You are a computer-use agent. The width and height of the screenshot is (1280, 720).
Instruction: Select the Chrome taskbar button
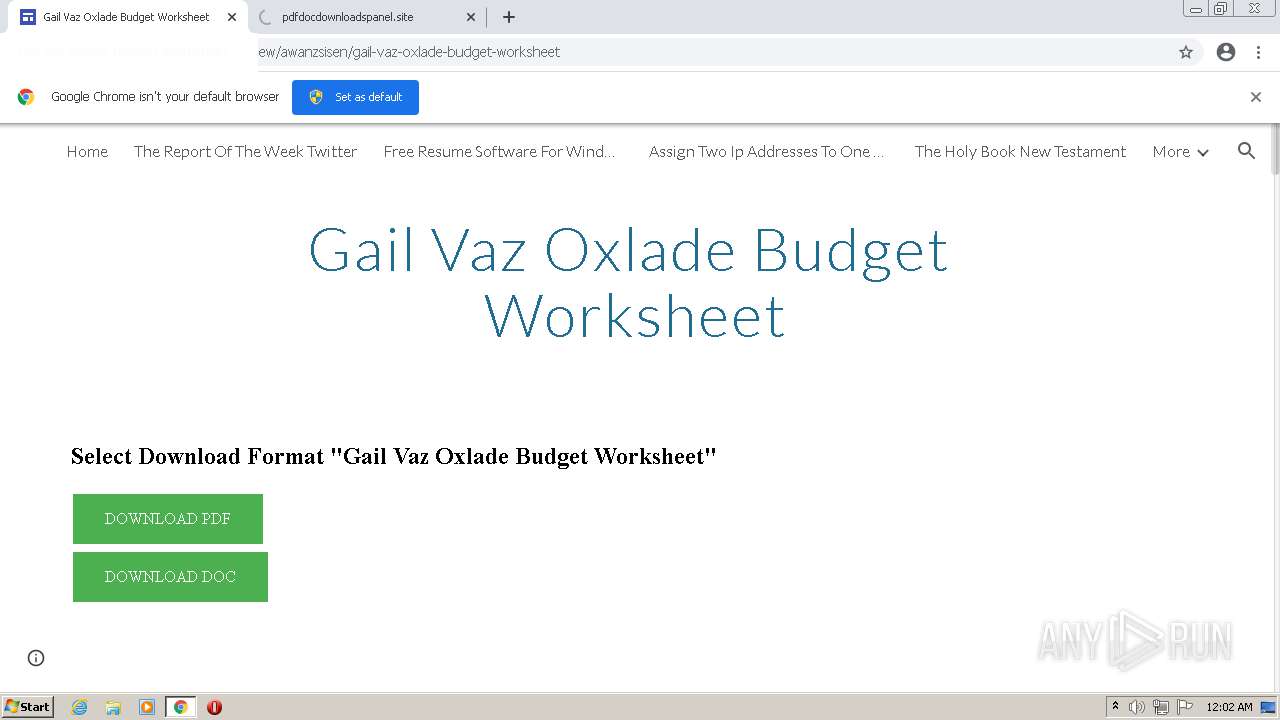coord(180,707)
